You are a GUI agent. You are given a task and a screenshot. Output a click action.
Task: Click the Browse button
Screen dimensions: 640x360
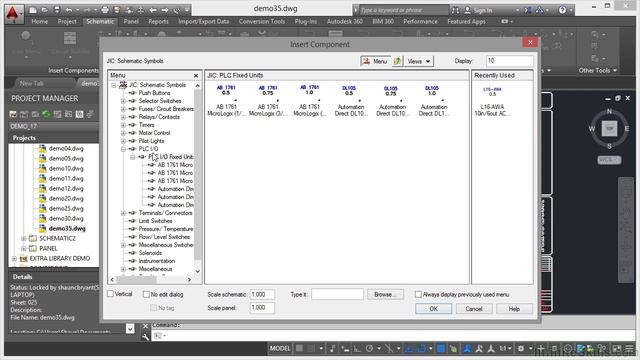(x=385, y=294)
